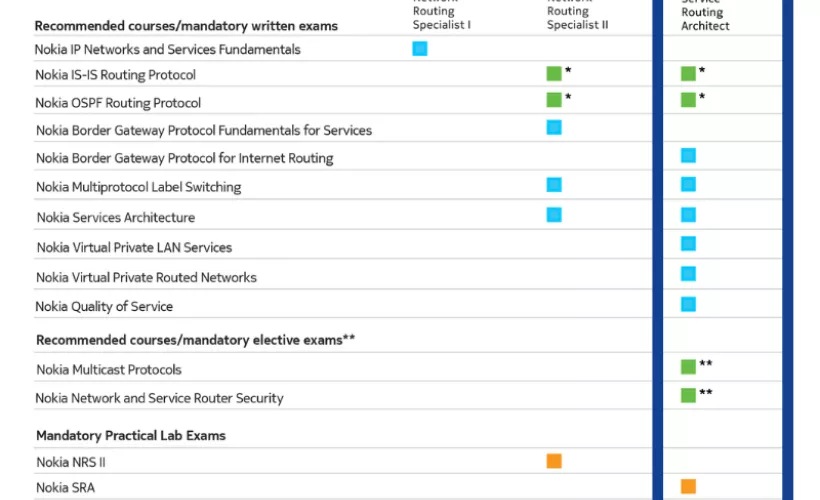Select 'Nokia Services Architecture' text
Image resolution: width=820 pixels, height=500 pixels.
[116, 217]
